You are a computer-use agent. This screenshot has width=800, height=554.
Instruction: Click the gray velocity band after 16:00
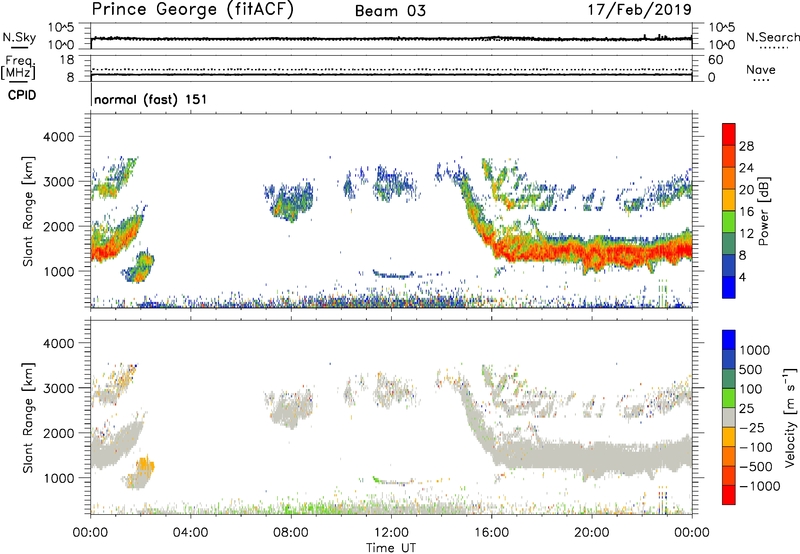[x=592, y=455]
